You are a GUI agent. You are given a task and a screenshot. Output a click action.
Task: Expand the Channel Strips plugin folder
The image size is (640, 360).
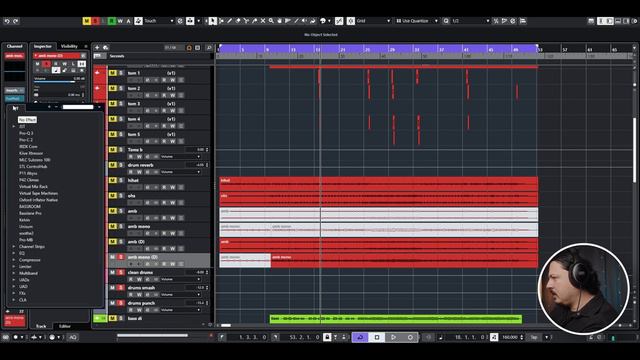coord(14,247)
